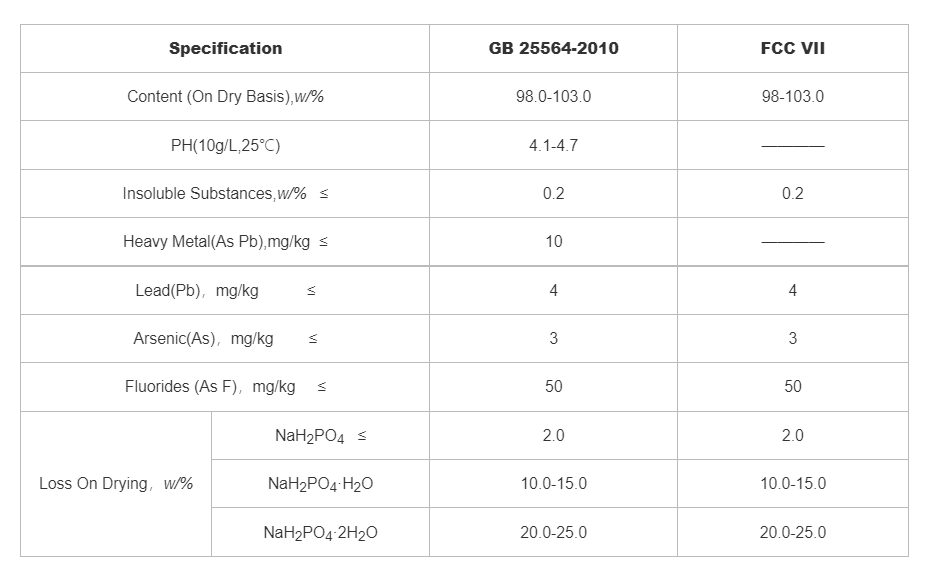Click the 10.0-15.0 value under FCC VII

point(792,483)
